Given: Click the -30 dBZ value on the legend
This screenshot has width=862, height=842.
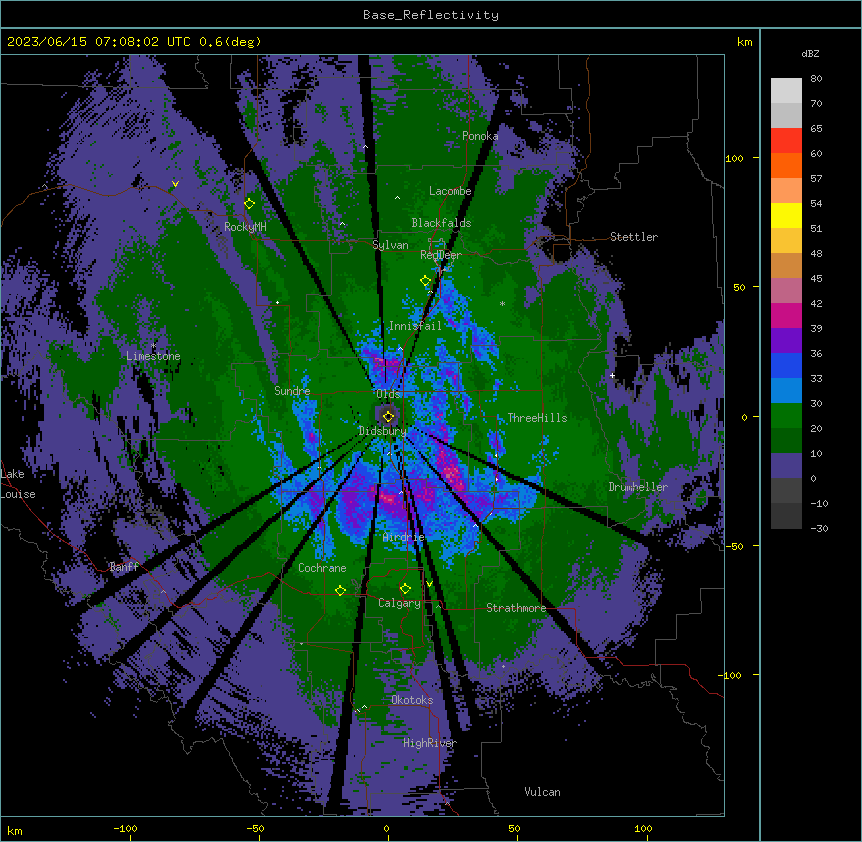Looking at the screenshot, I should pos(819,528).
